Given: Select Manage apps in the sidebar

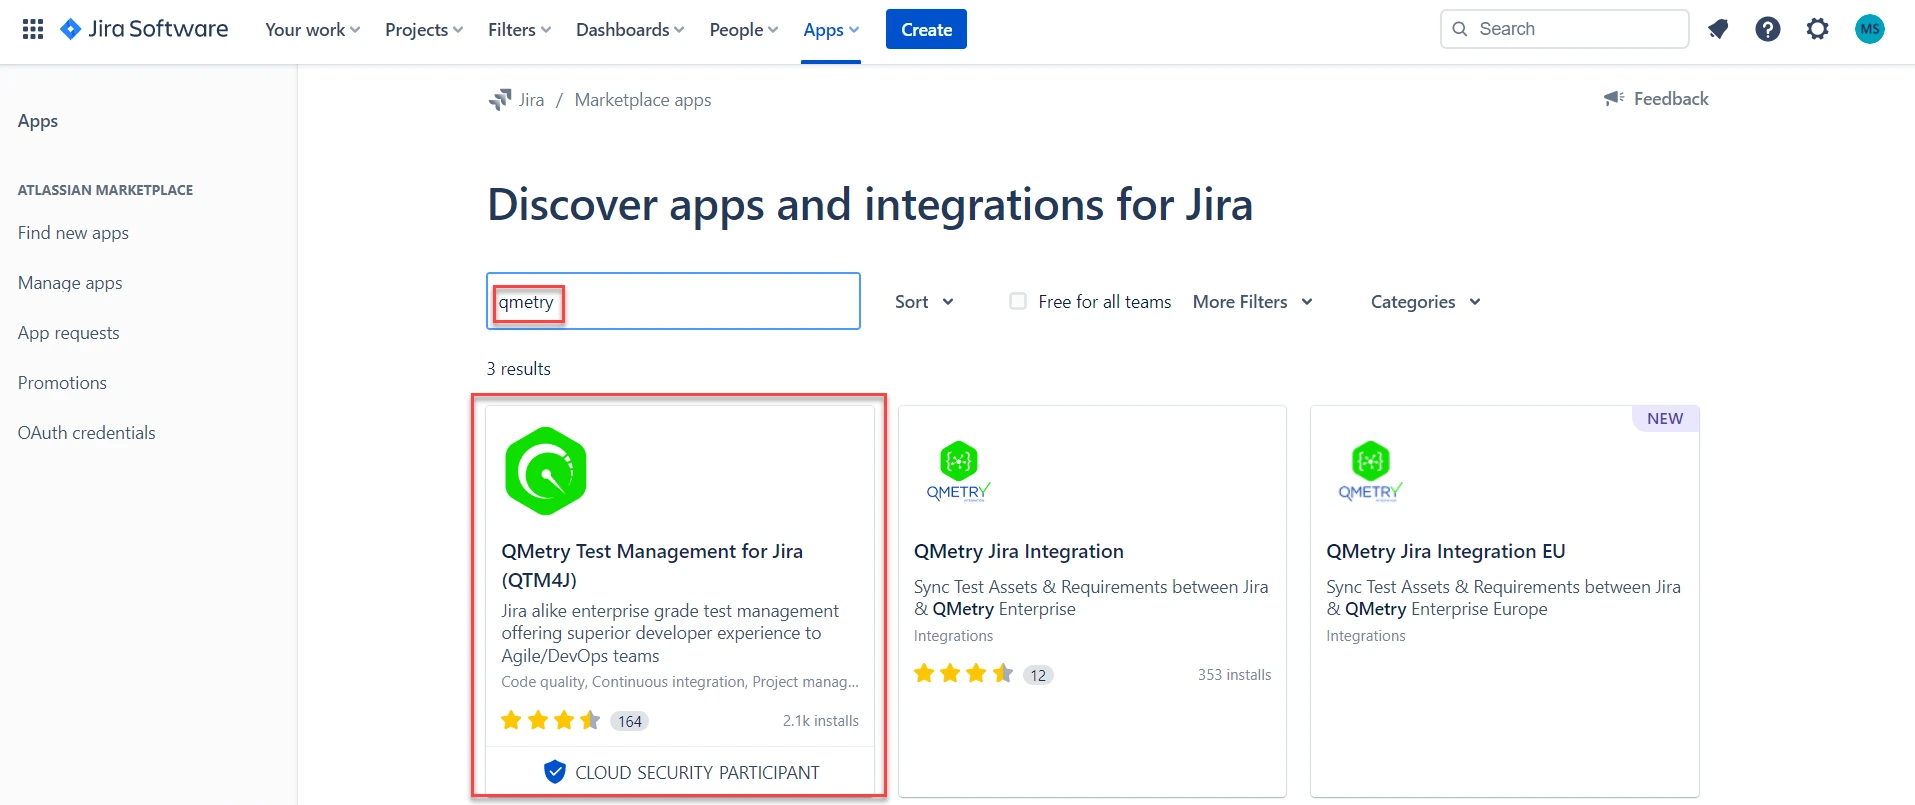Looking at the screenshot, I should pos(70,283).
